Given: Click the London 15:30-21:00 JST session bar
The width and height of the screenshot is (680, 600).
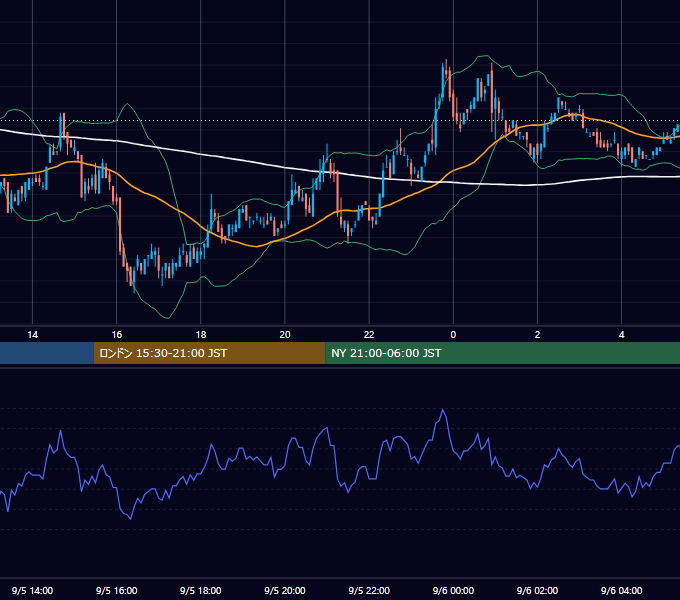Looking at the screenshot, I should pyautogui.click(x=209, y=353).
